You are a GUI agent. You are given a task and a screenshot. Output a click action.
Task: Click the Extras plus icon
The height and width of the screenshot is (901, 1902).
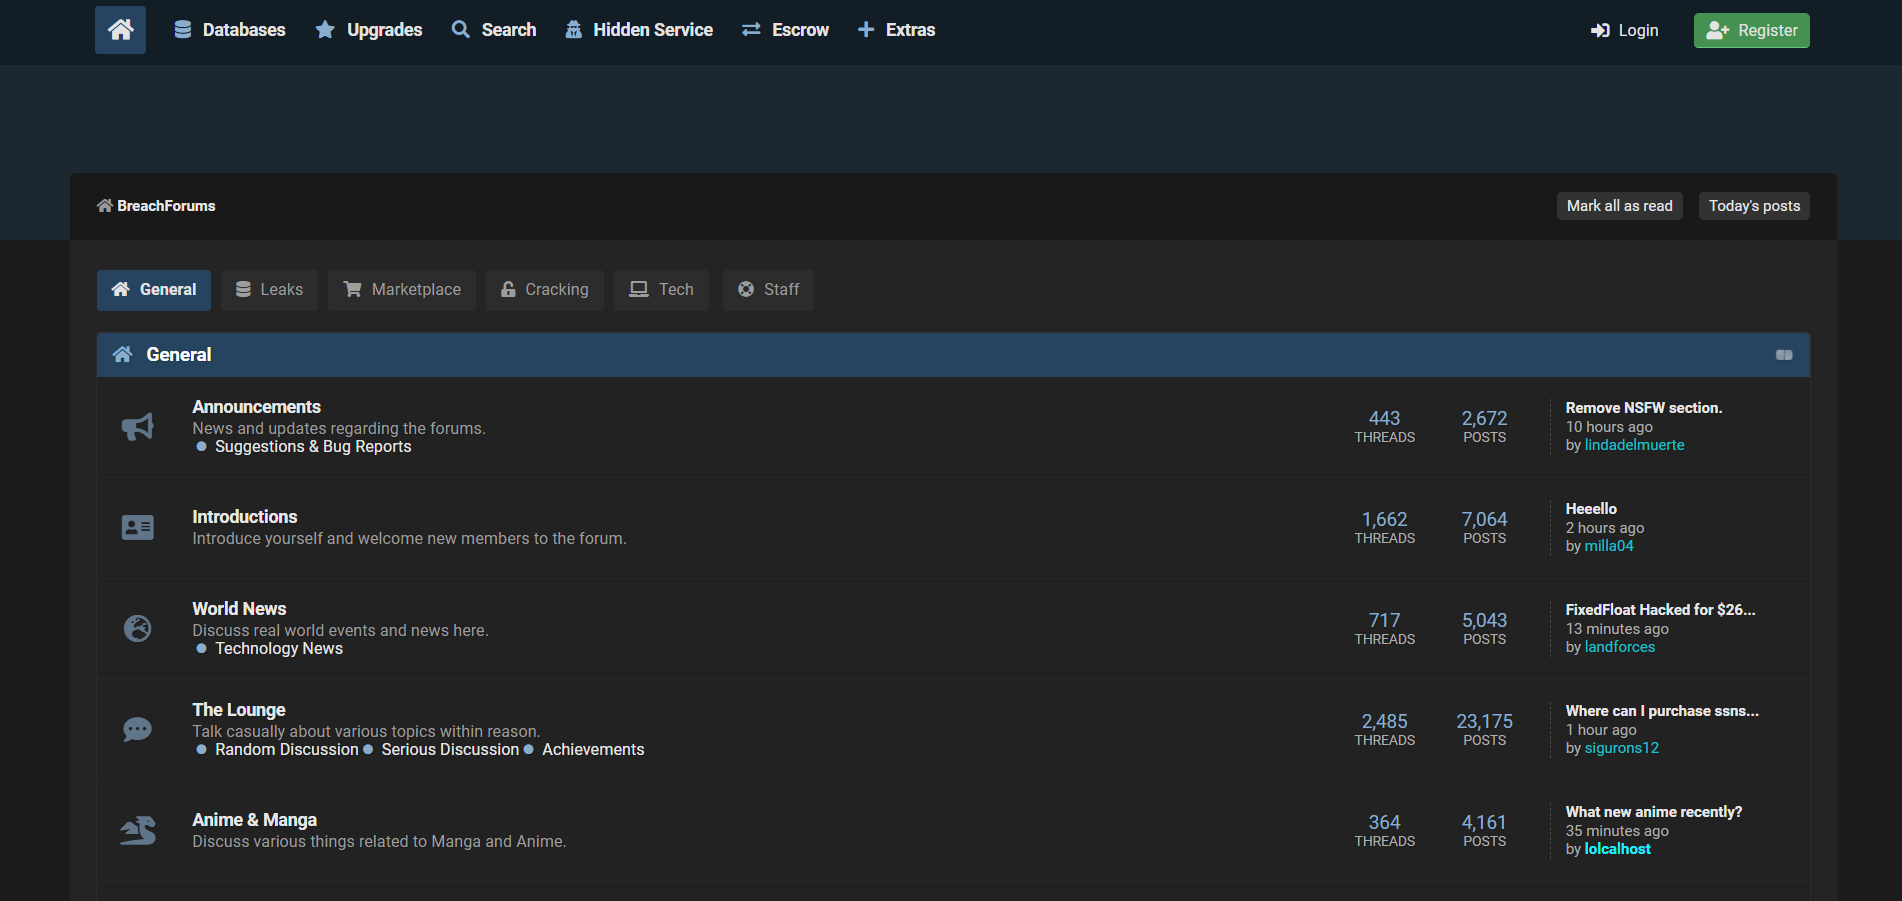tap(864, 29)
